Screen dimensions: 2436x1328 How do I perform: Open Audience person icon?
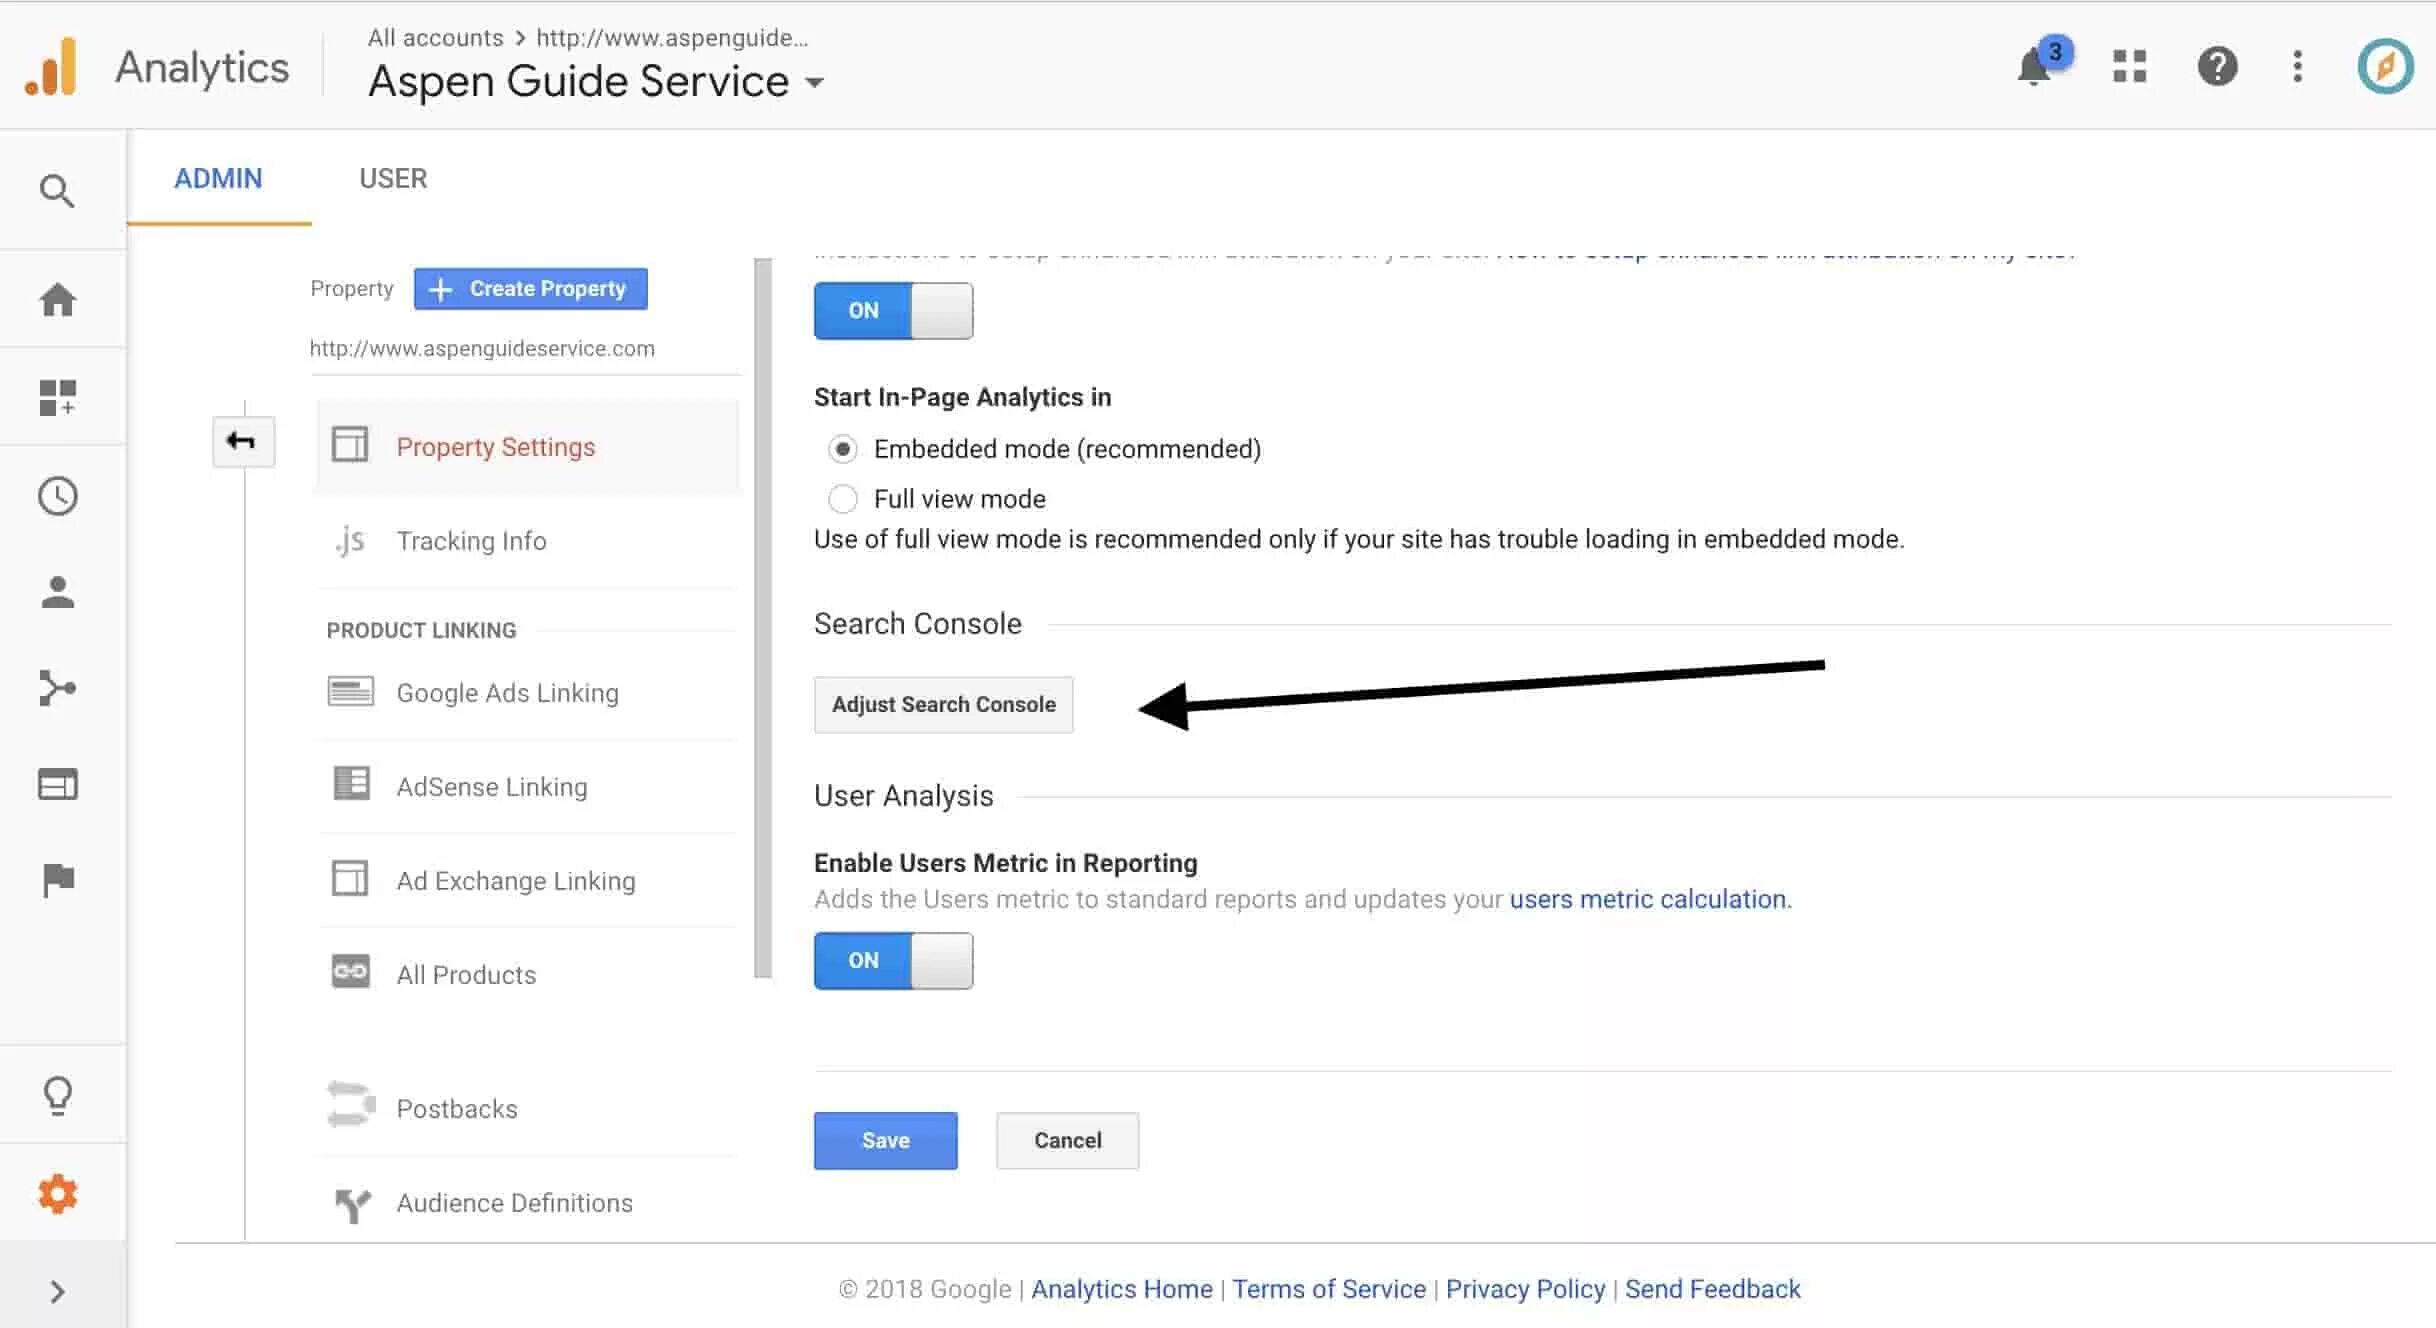point(57,592)
